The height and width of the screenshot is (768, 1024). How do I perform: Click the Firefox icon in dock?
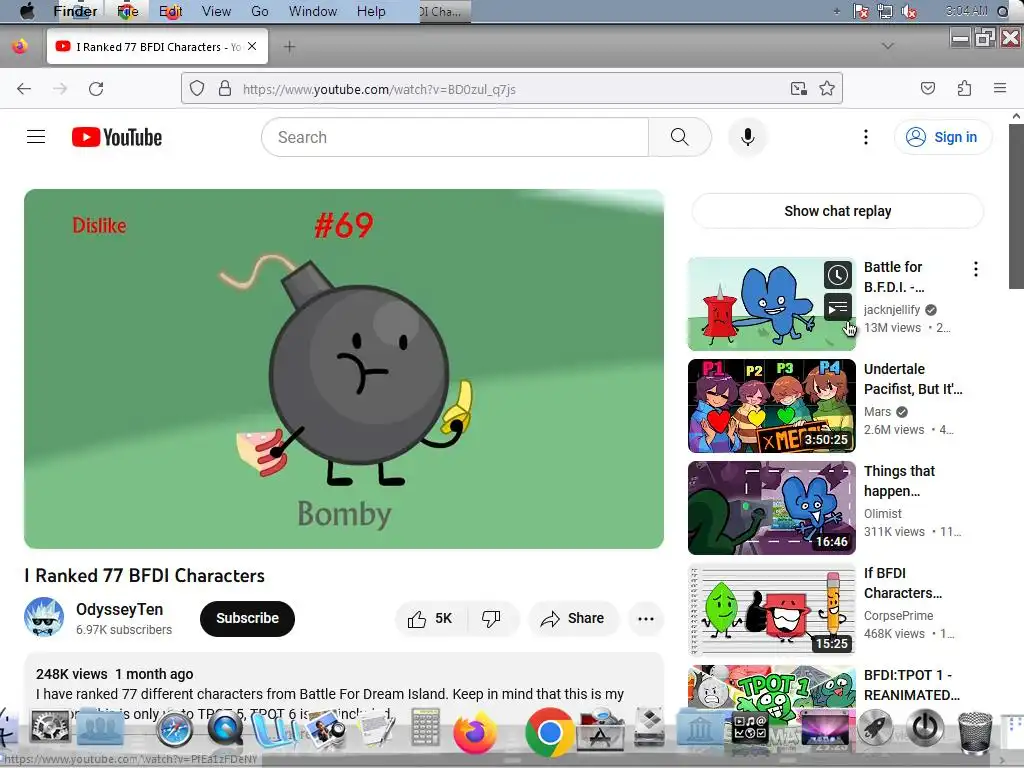(475, 732)
